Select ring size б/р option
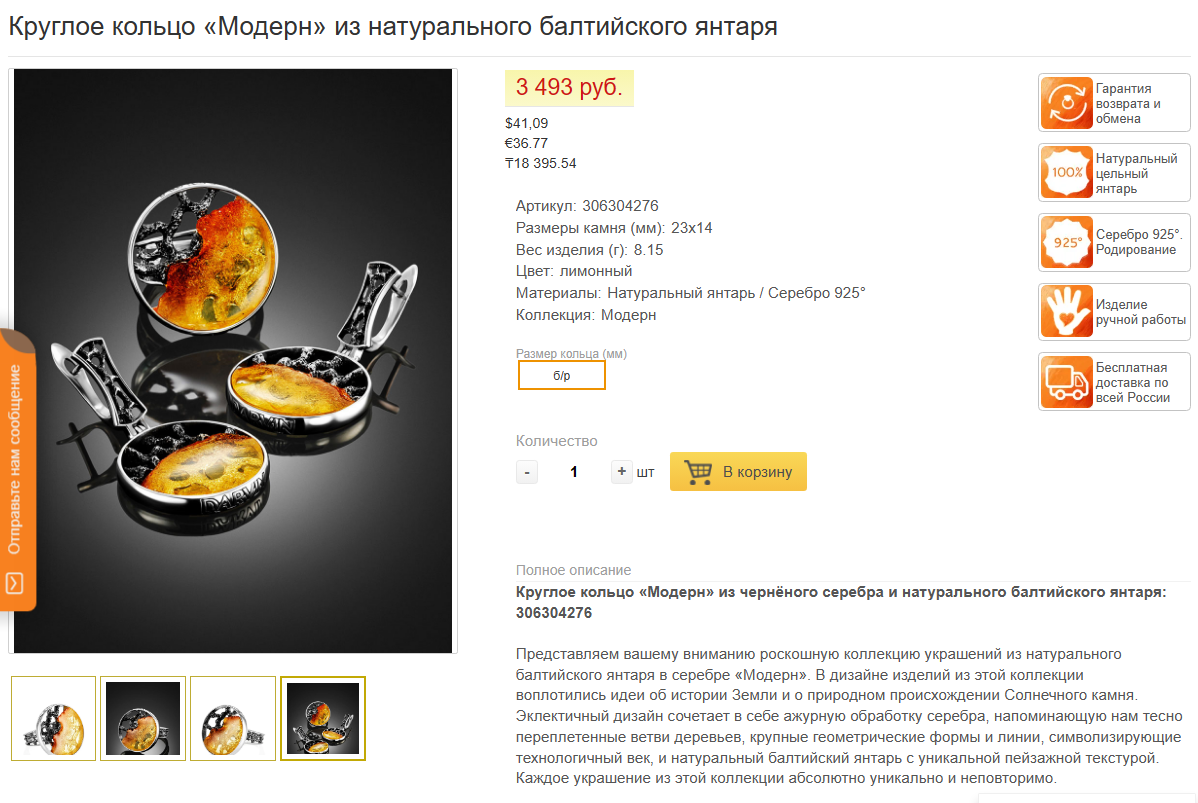 pos(562,375)
